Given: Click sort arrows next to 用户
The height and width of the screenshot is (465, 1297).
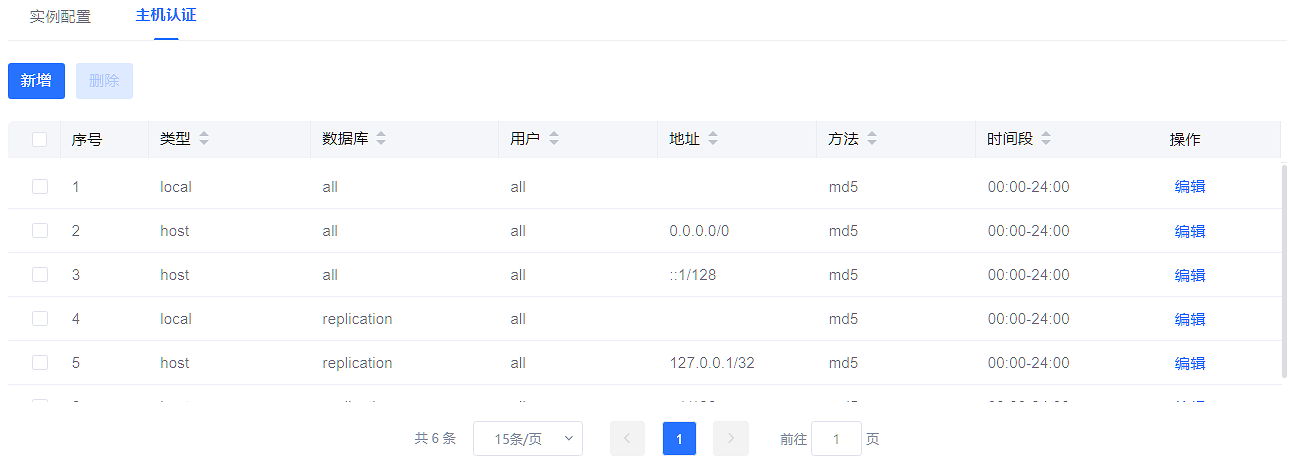Looking at the screenshot, I should [x=554, y=139].
